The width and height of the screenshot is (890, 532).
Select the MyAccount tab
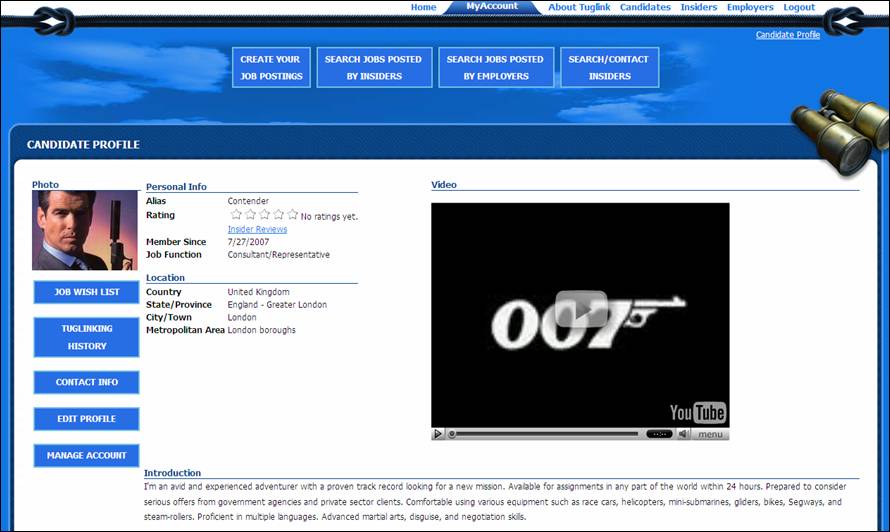coord(492,7)
